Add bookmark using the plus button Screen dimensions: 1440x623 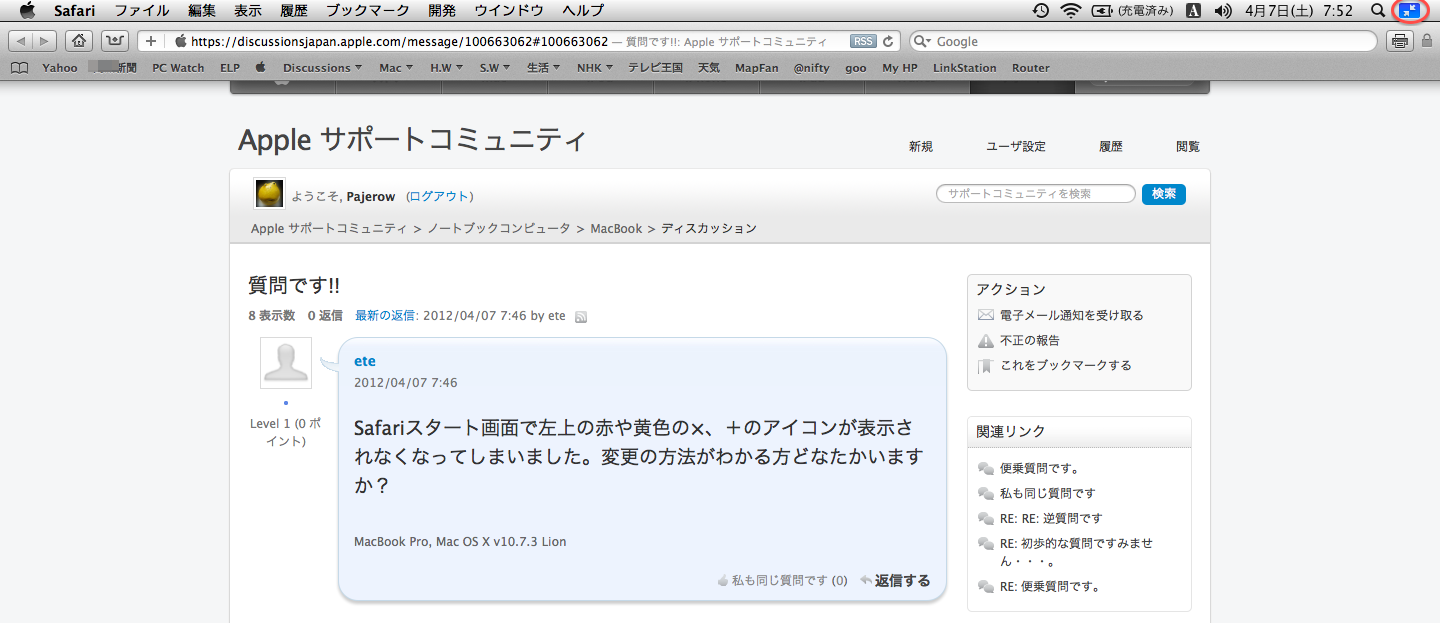(x=151, y=41)
